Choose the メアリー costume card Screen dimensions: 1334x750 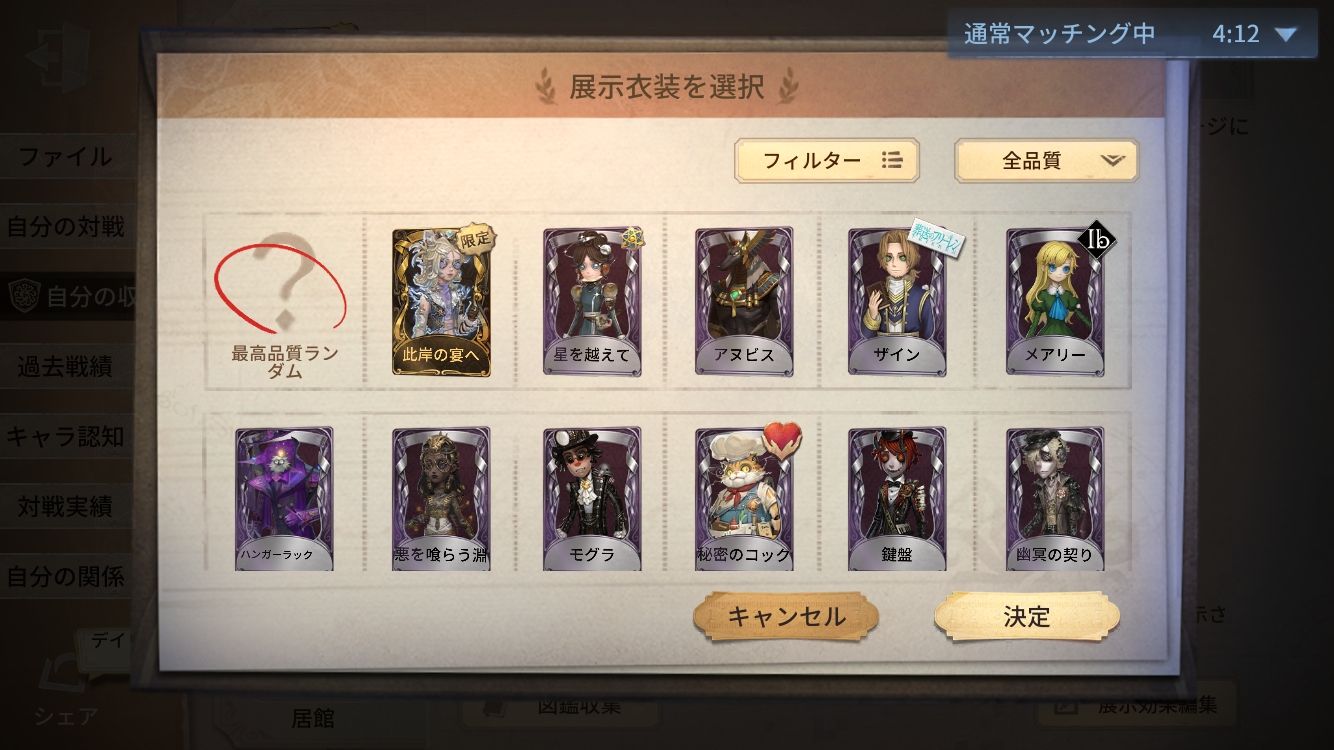tap(1055, 302)
